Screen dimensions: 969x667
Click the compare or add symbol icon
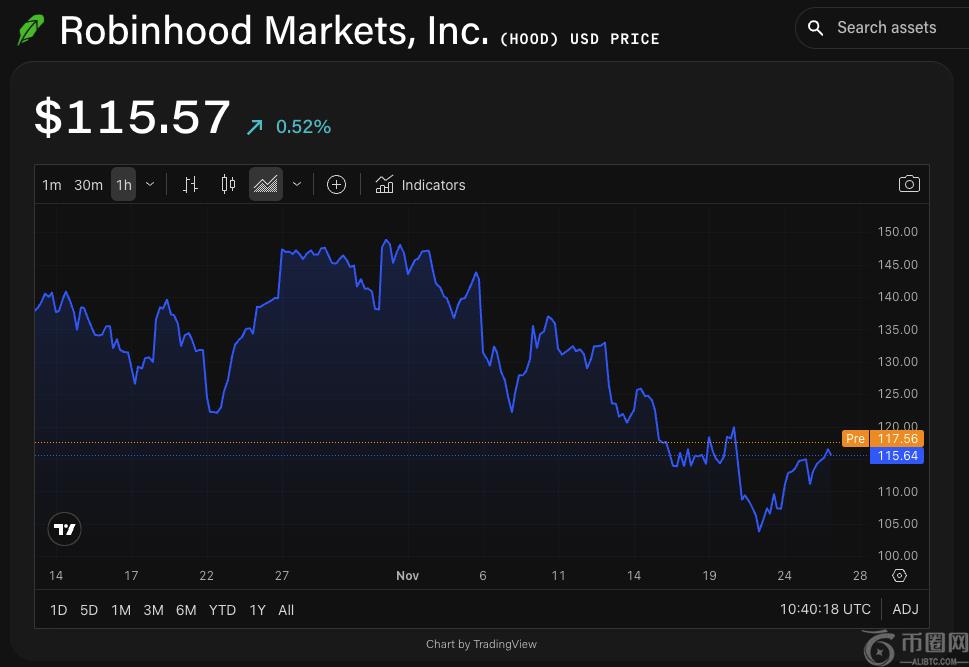pyautogui.click(x=337, y=184)
